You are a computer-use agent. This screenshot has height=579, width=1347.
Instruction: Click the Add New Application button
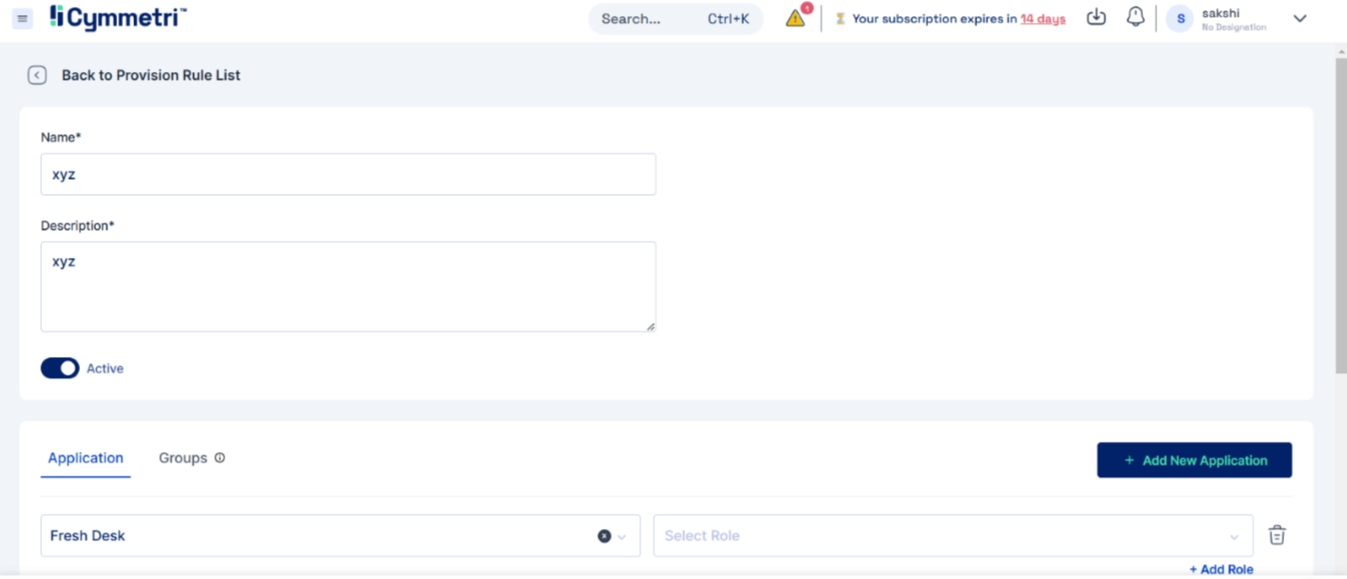[x=1194, y=460]
